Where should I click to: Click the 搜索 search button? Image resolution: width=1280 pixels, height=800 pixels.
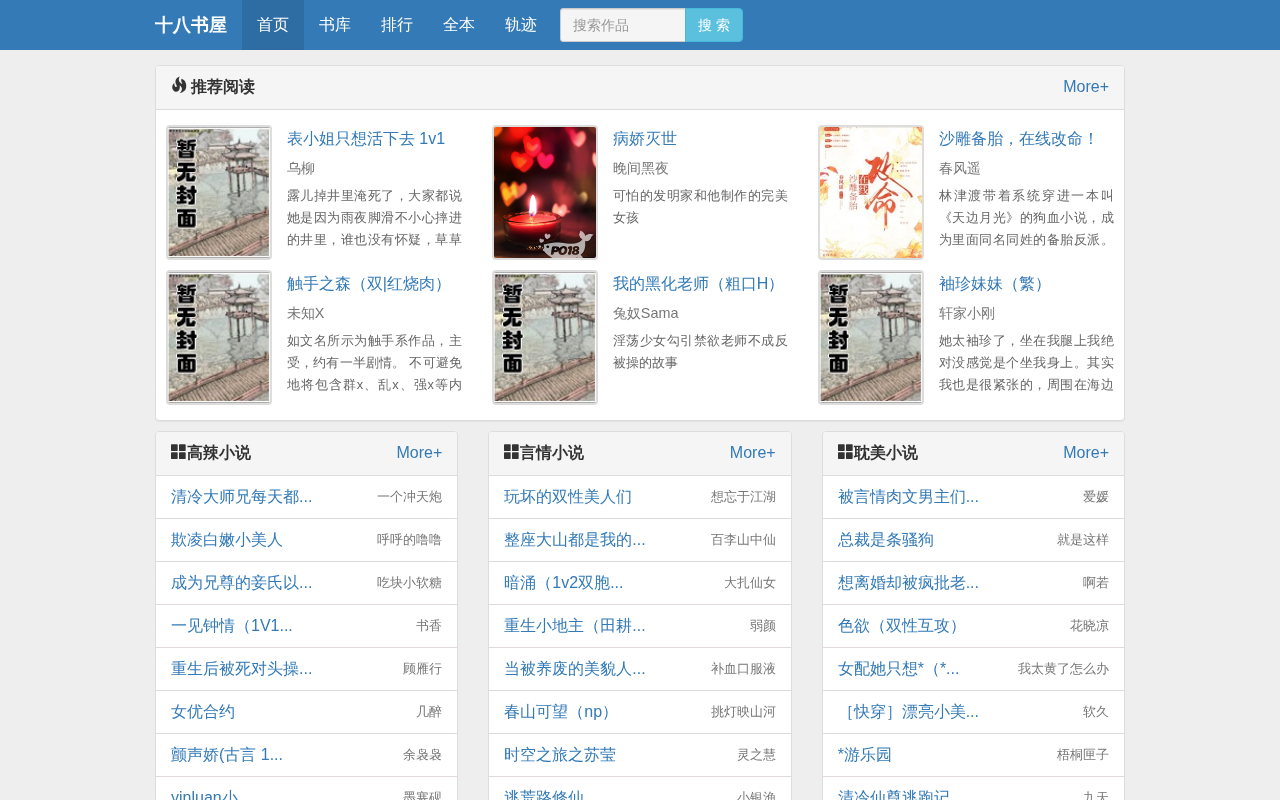coord(714,25)
